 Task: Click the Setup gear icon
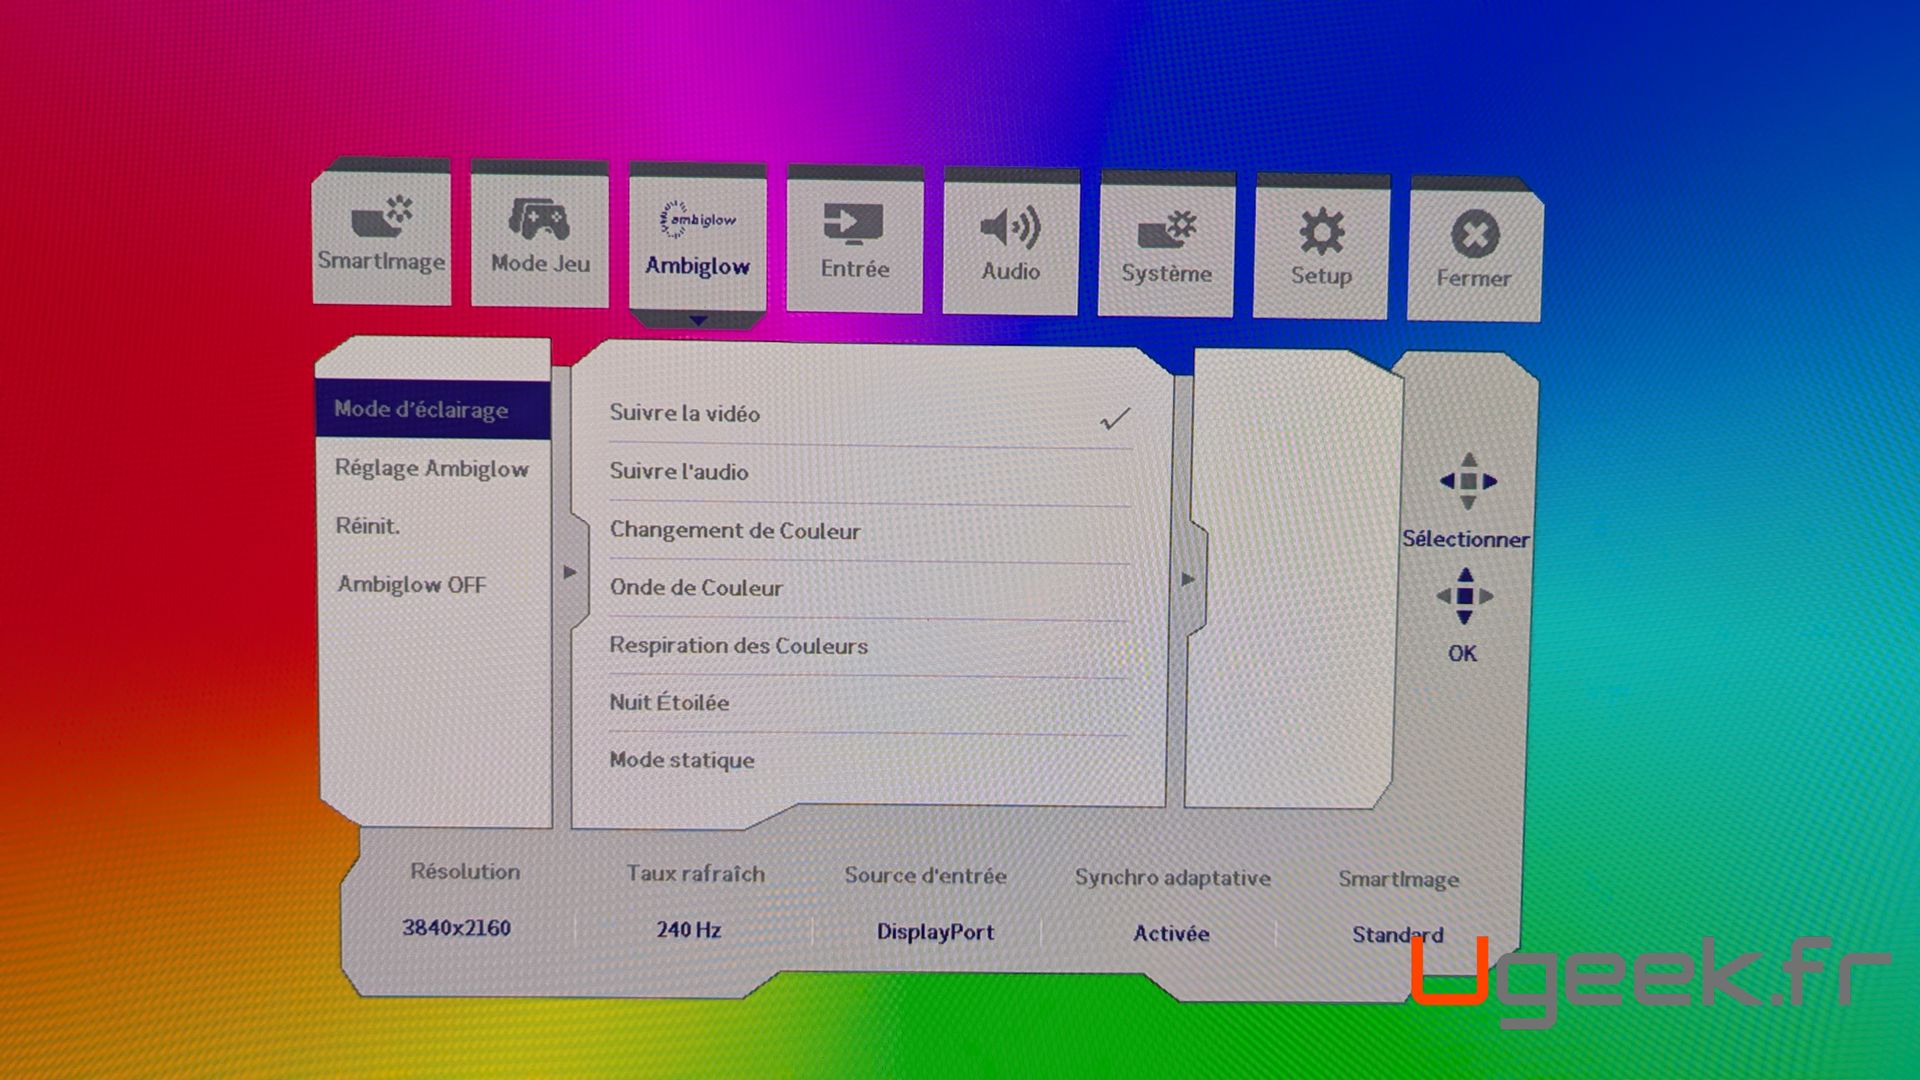tap(1321, 233)
